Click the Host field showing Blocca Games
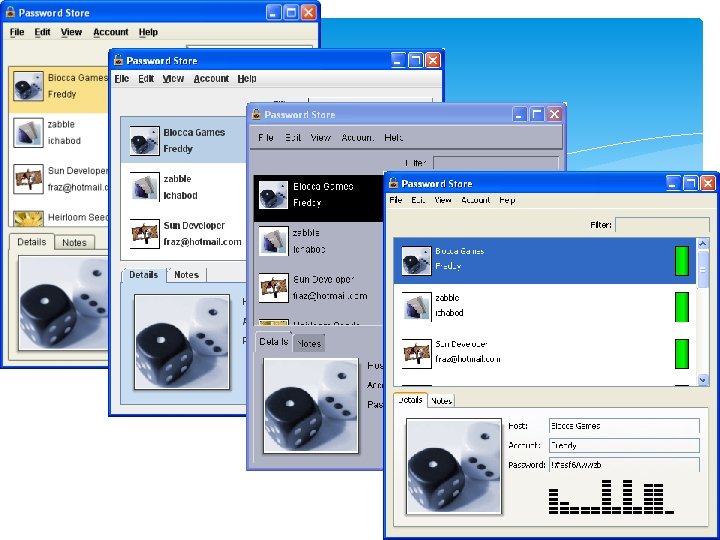 click(x=624, y=426)
